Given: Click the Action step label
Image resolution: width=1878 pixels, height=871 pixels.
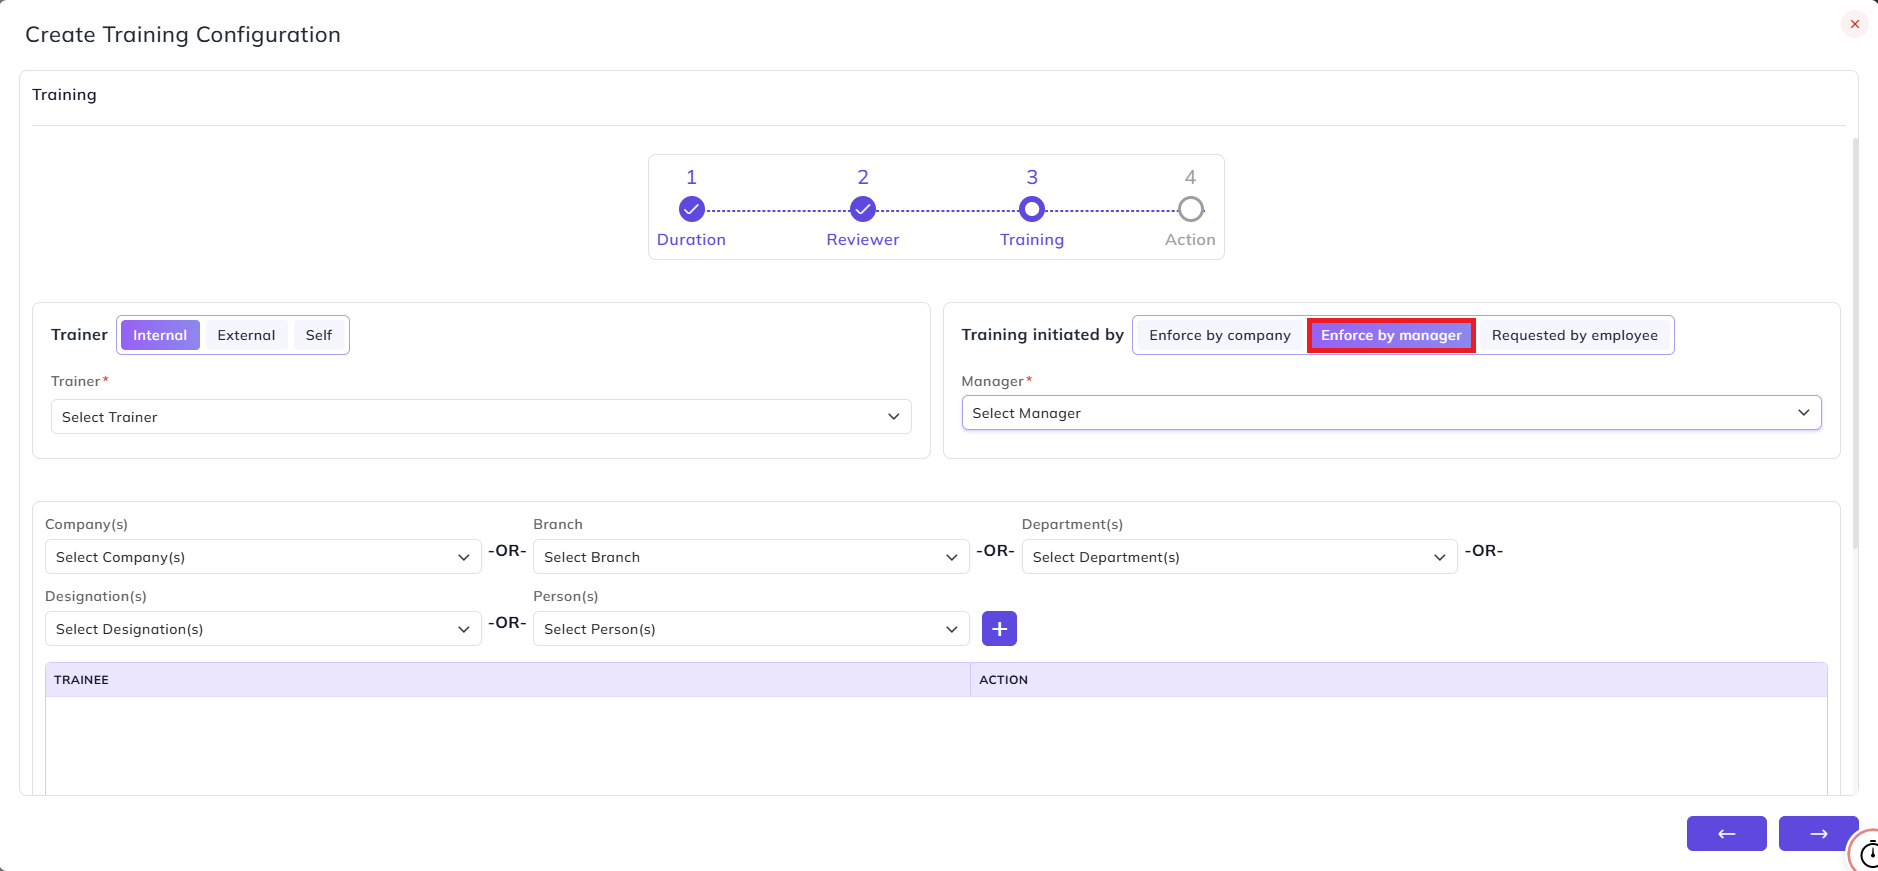Looking at the screenshot, I should coord(1190,240).
